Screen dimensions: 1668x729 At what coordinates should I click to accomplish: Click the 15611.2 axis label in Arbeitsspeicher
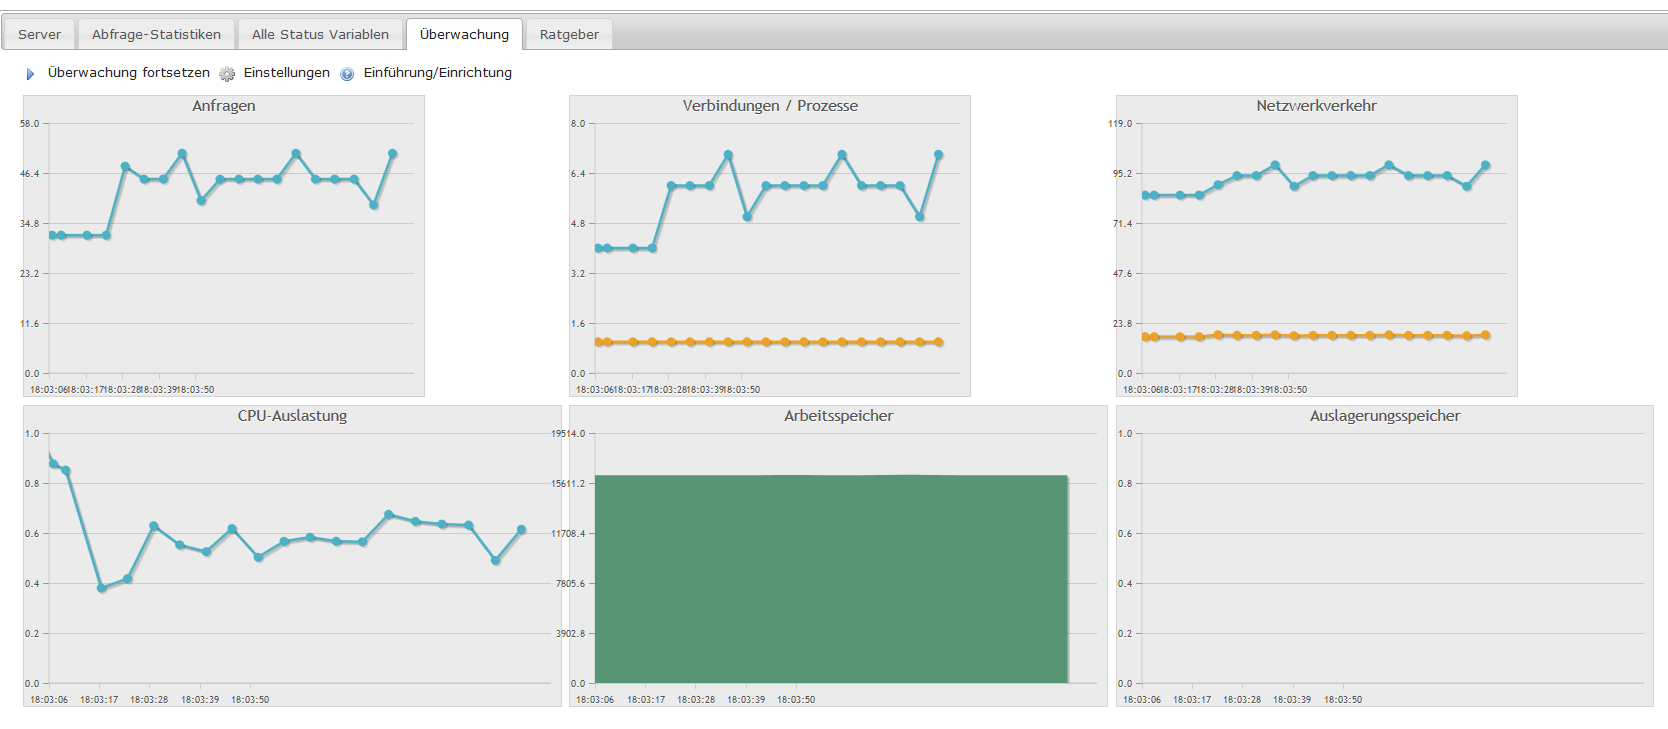pyautogui.click(x=568, y=484)
